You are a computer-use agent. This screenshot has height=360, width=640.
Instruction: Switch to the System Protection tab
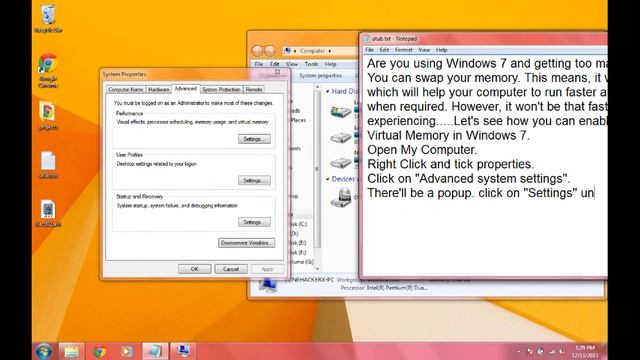coord(221,89)
